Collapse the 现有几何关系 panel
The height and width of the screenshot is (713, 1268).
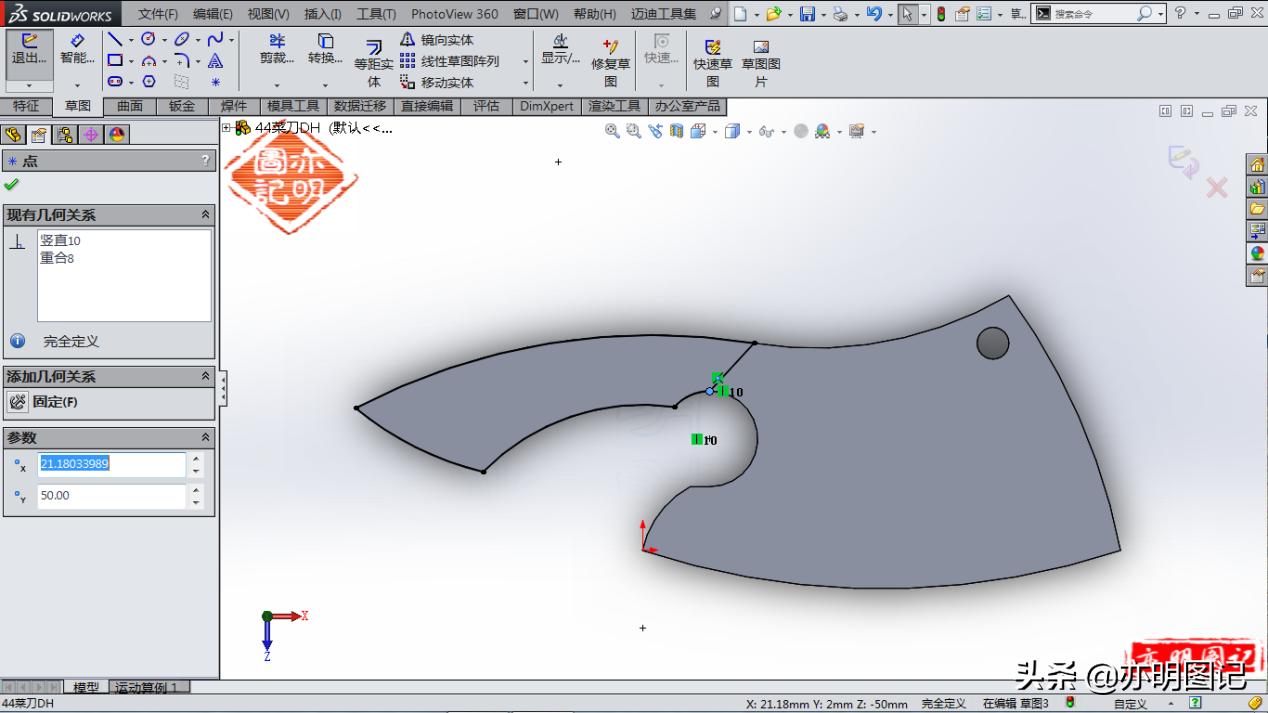point(204,214)
